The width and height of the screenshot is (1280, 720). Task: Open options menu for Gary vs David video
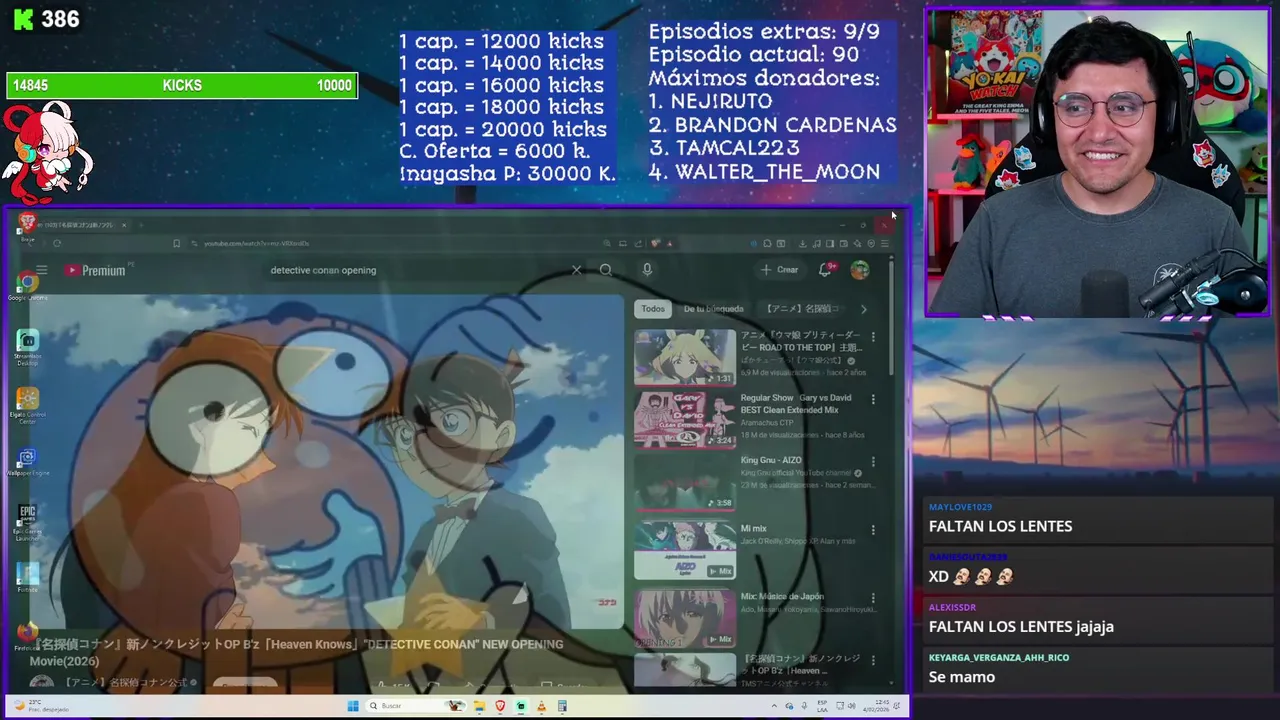pyautogui.click(x=873, y=400)
